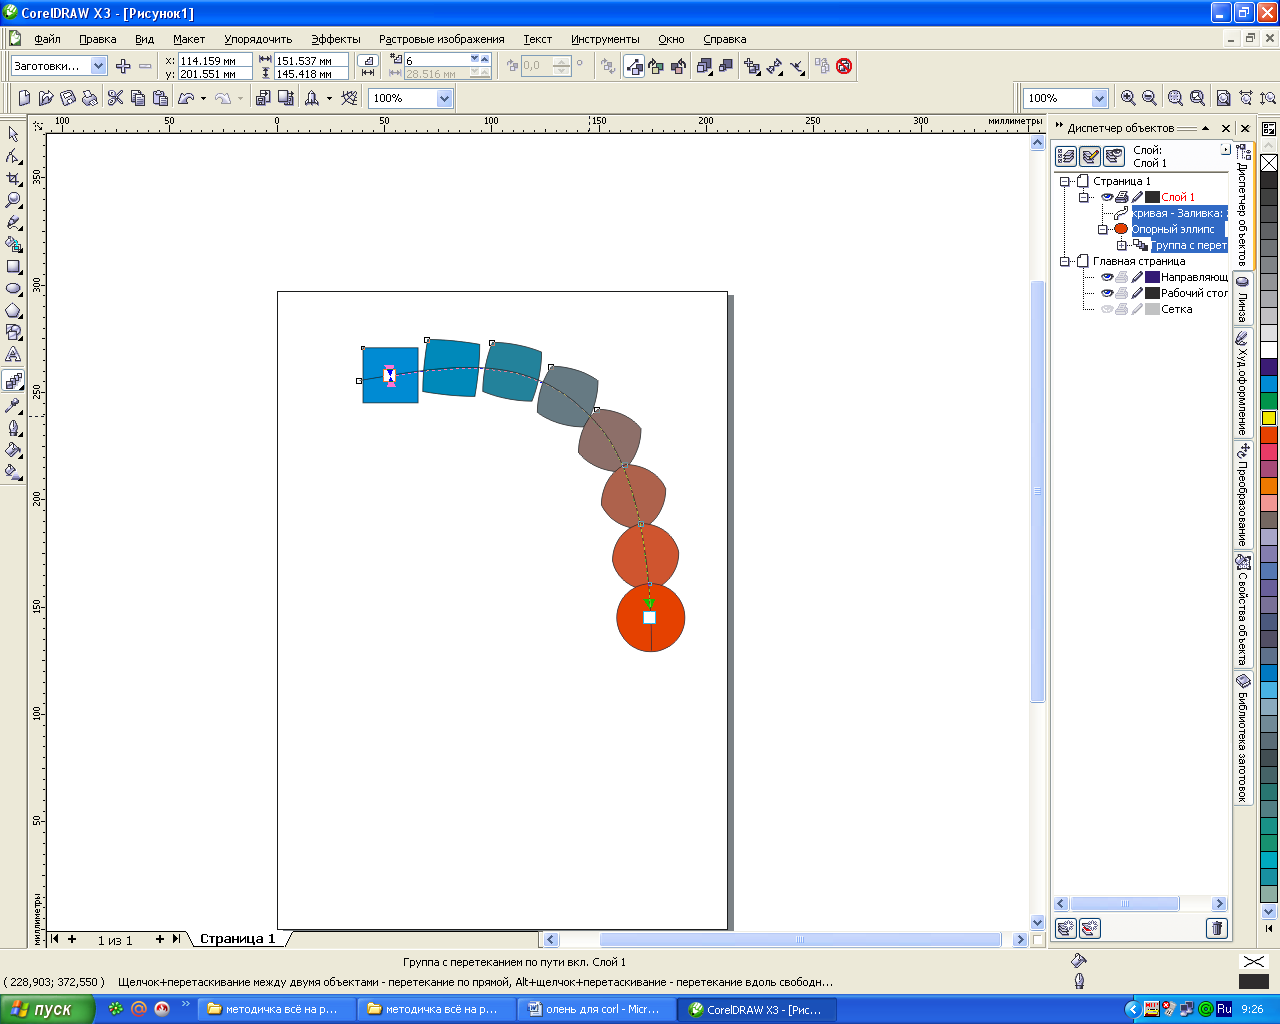The width and height of the screenshot is (1280, 1024).
Task: Select the Basic Shapes tool in the toolbox
Action: [x=13, y=333]
